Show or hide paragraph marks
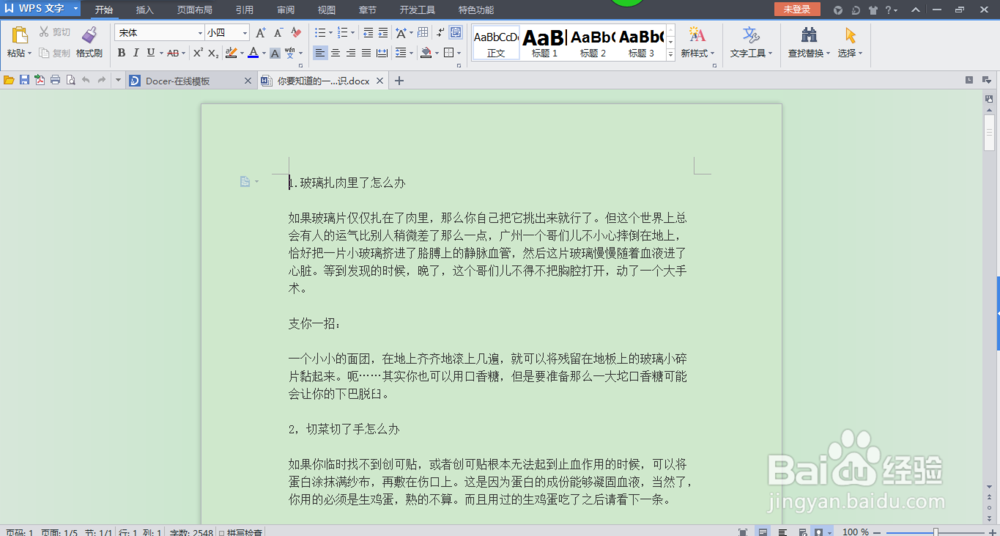 (x=440, y=33)
